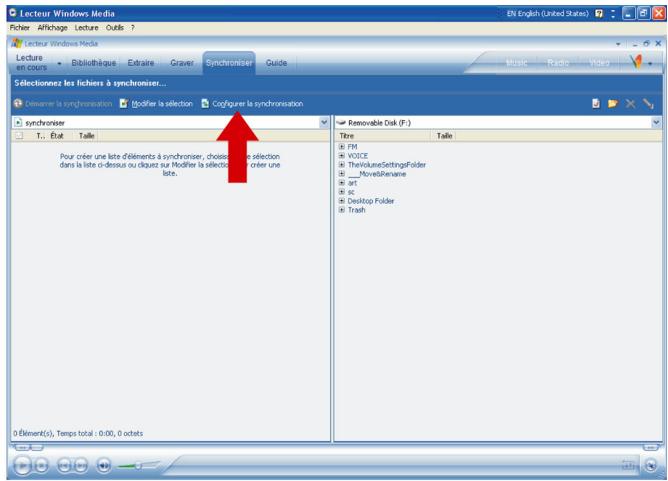Open the ? help menu

coord(132,28)
